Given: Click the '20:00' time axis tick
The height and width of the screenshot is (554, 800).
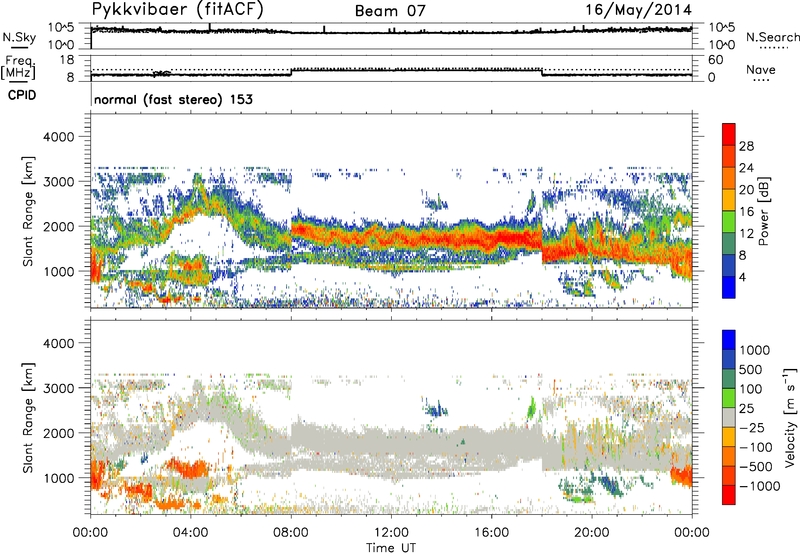Looking at the screenshot, I should 591,533.
